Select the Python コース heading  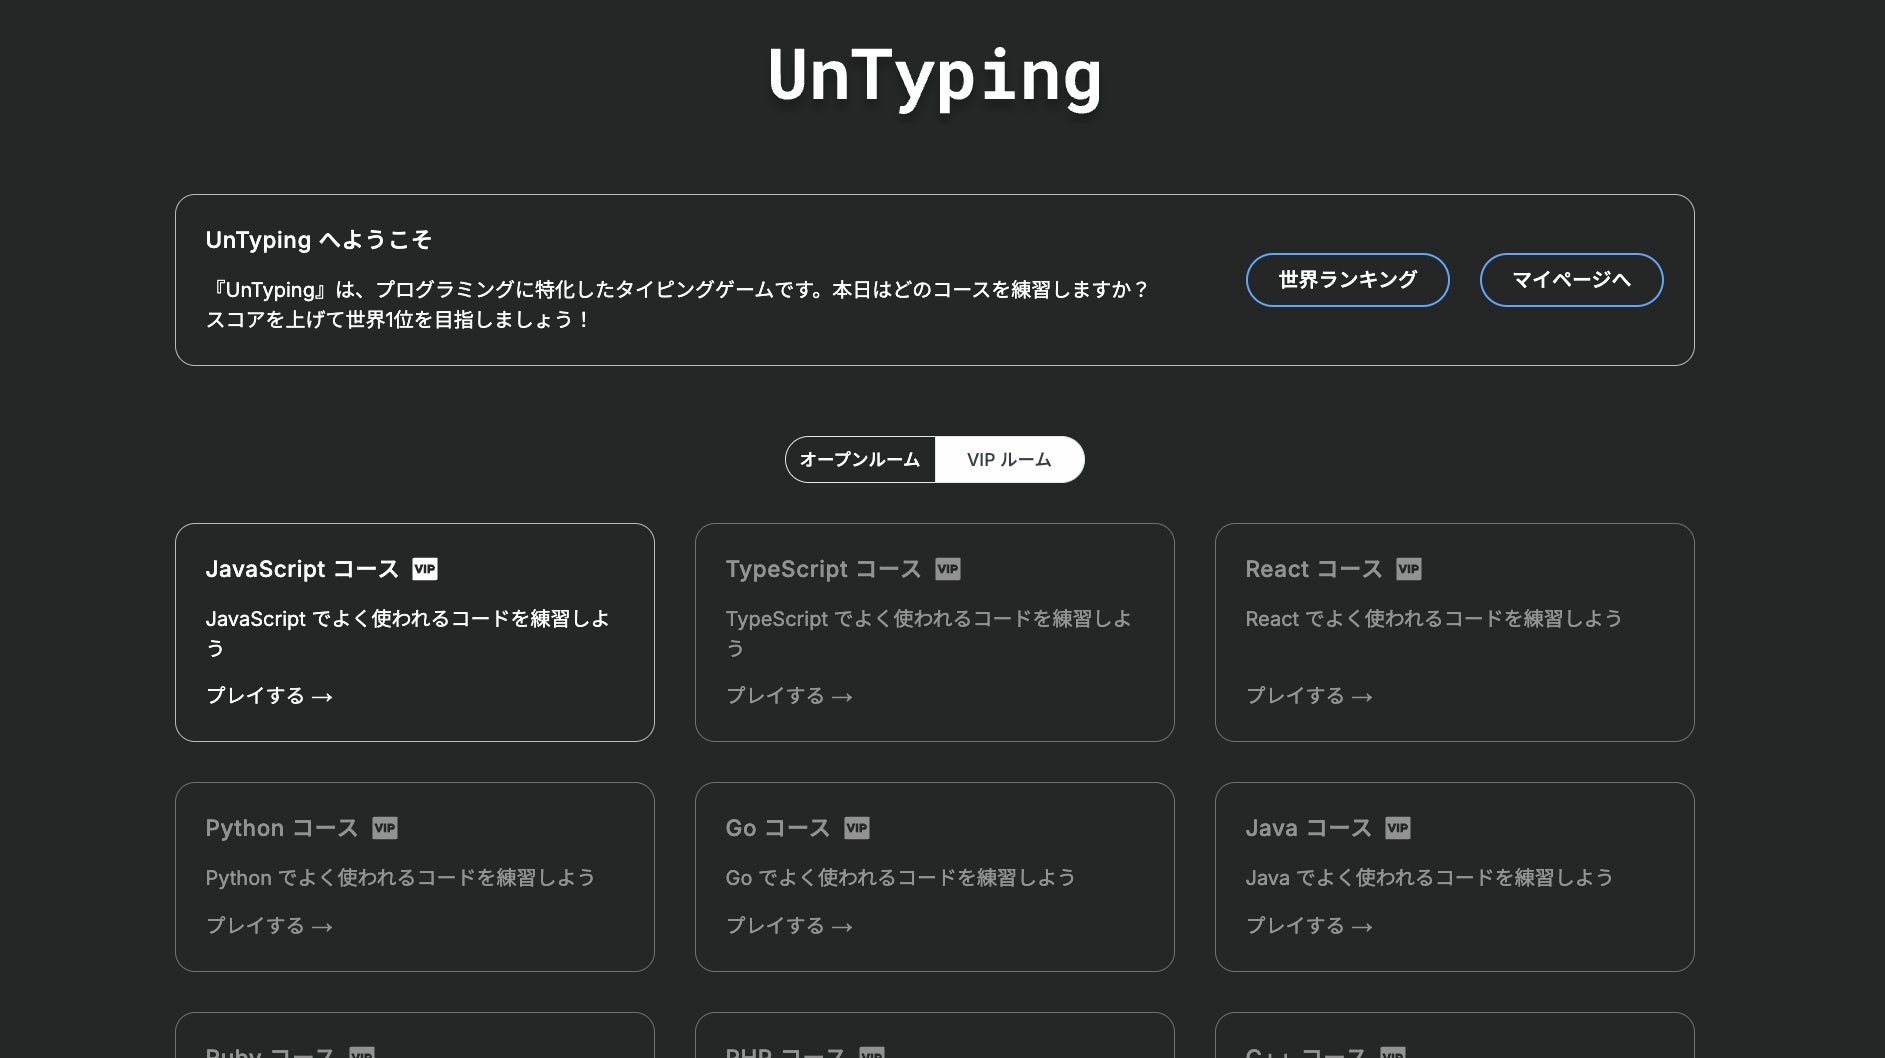click(282, 828)
